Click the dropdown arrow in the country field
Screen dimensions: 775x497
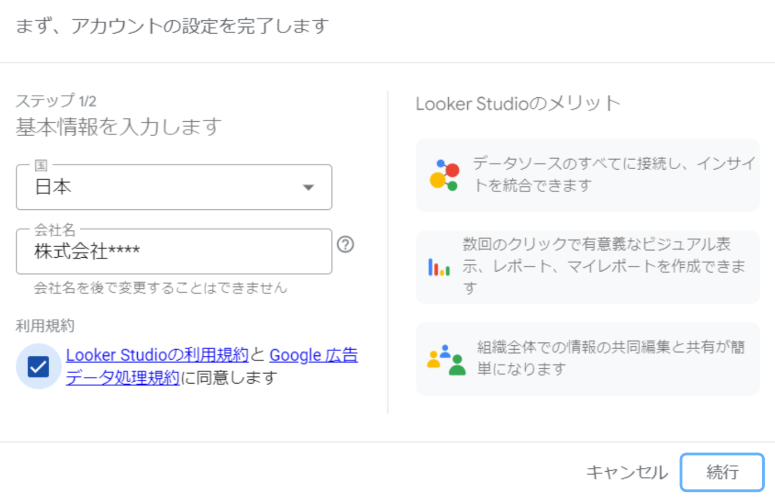(308, 187)
